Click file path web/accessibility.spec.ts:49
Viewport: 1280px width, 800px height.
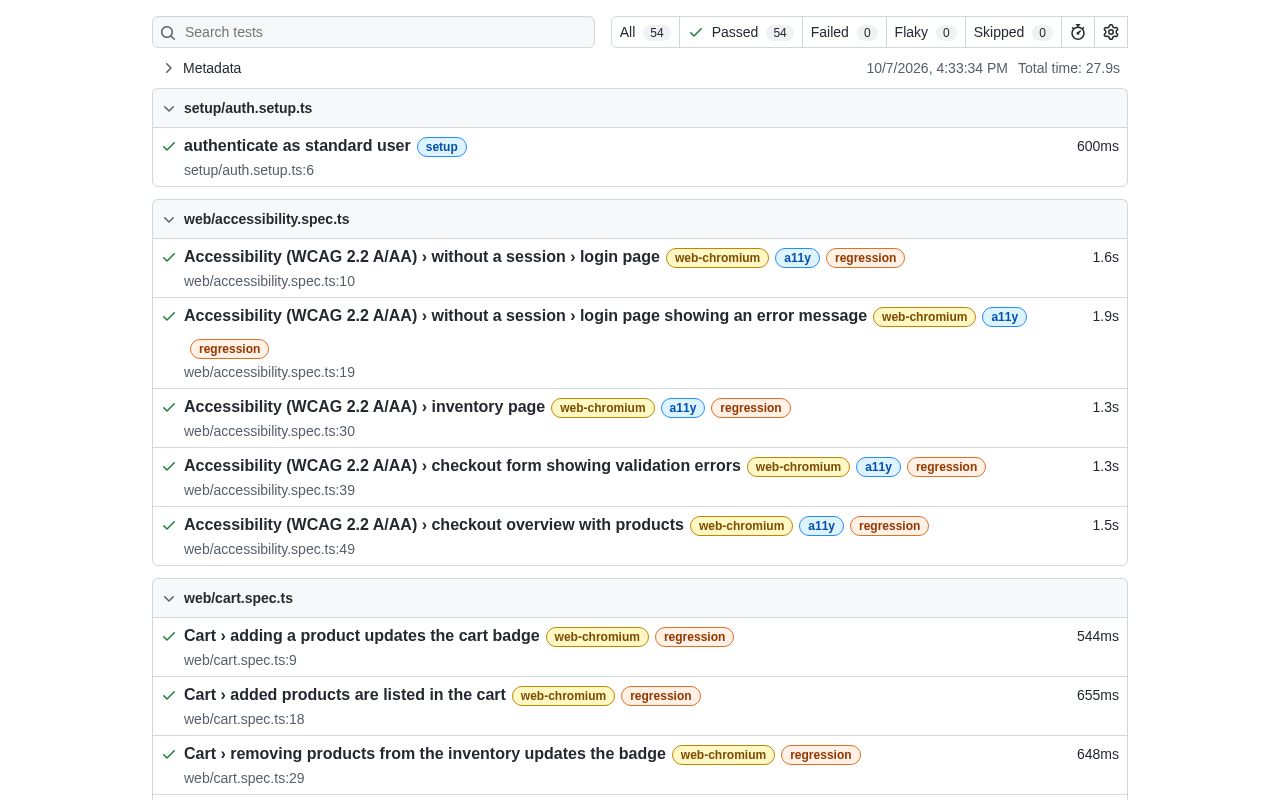point(269,549)
